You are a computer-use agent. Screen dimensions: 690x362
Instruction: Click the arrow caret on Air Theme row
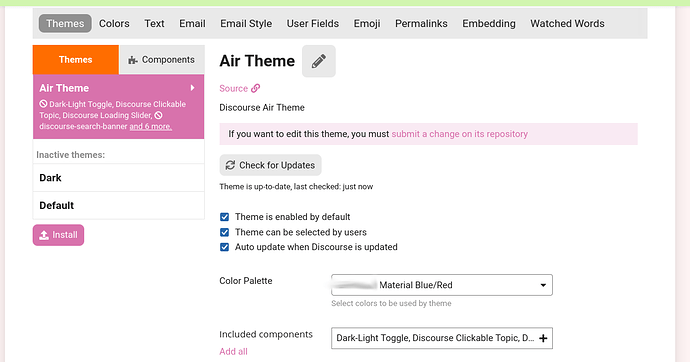[192, 88]
